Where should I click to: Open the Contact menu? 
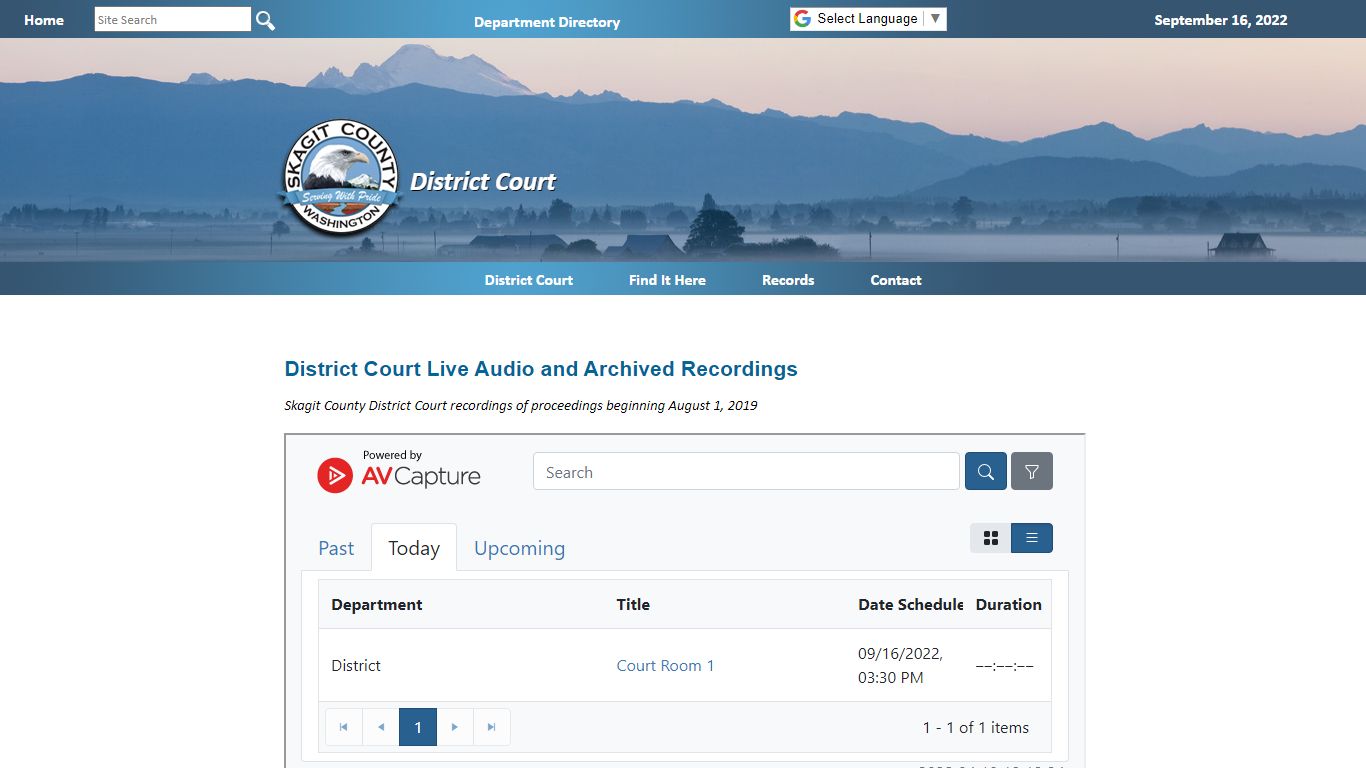(896, 280)
